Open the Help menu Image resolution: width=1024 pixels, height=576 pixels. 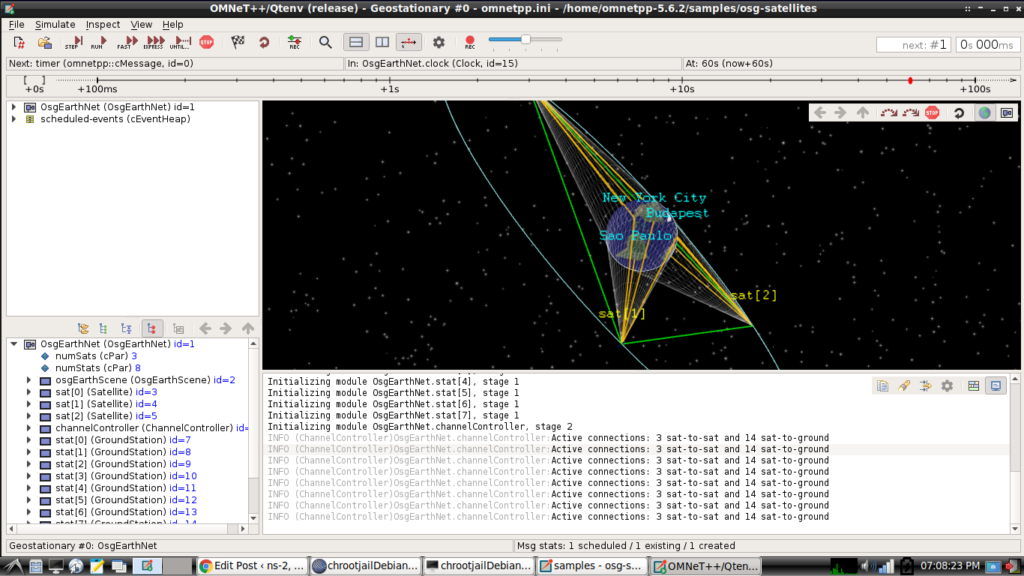point(172,24)
